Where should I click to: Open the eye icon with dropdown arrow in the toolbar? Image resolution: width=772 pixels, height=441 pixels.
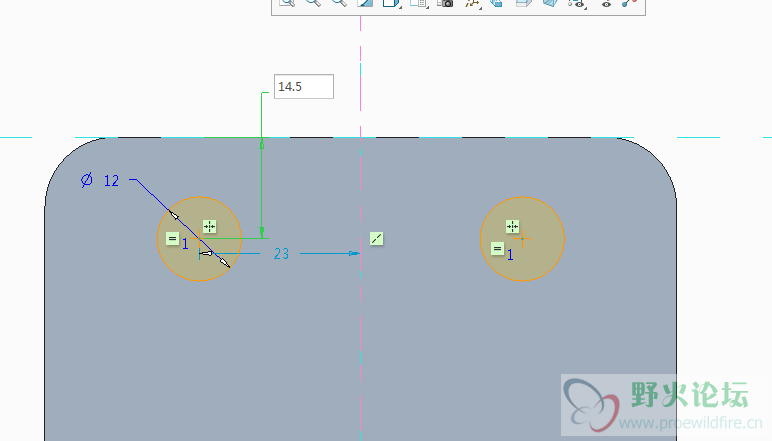coord(577,3)
